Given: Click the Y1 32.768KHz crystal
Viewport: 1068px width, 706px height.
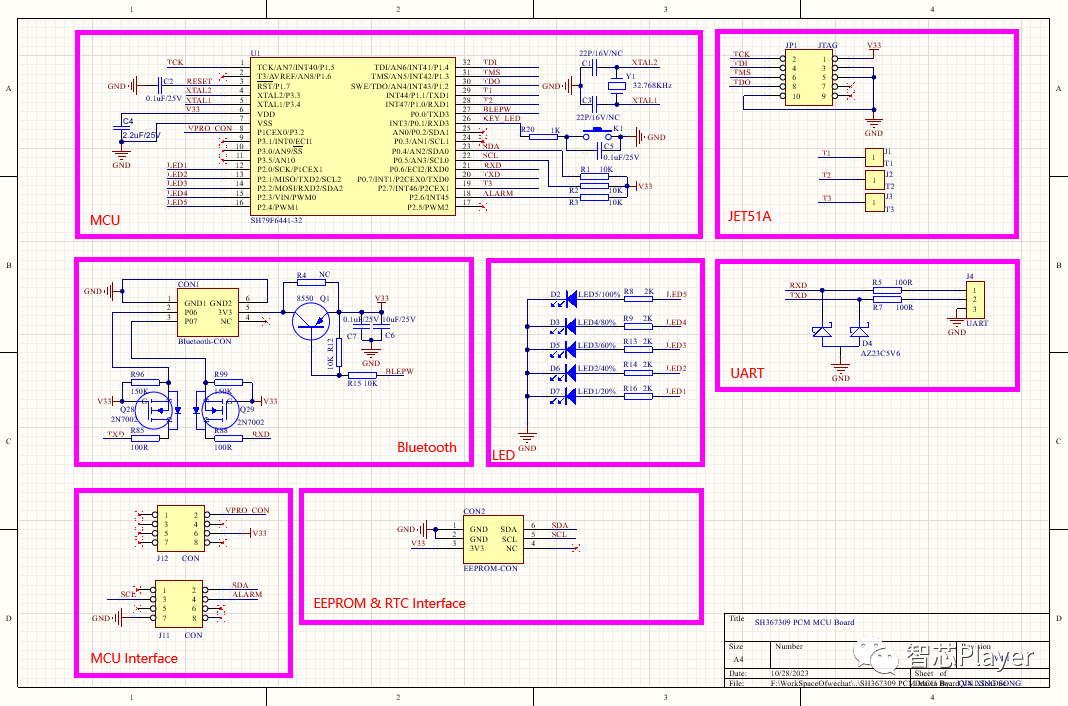Looking at the screenshot, I should coord(616,86).
